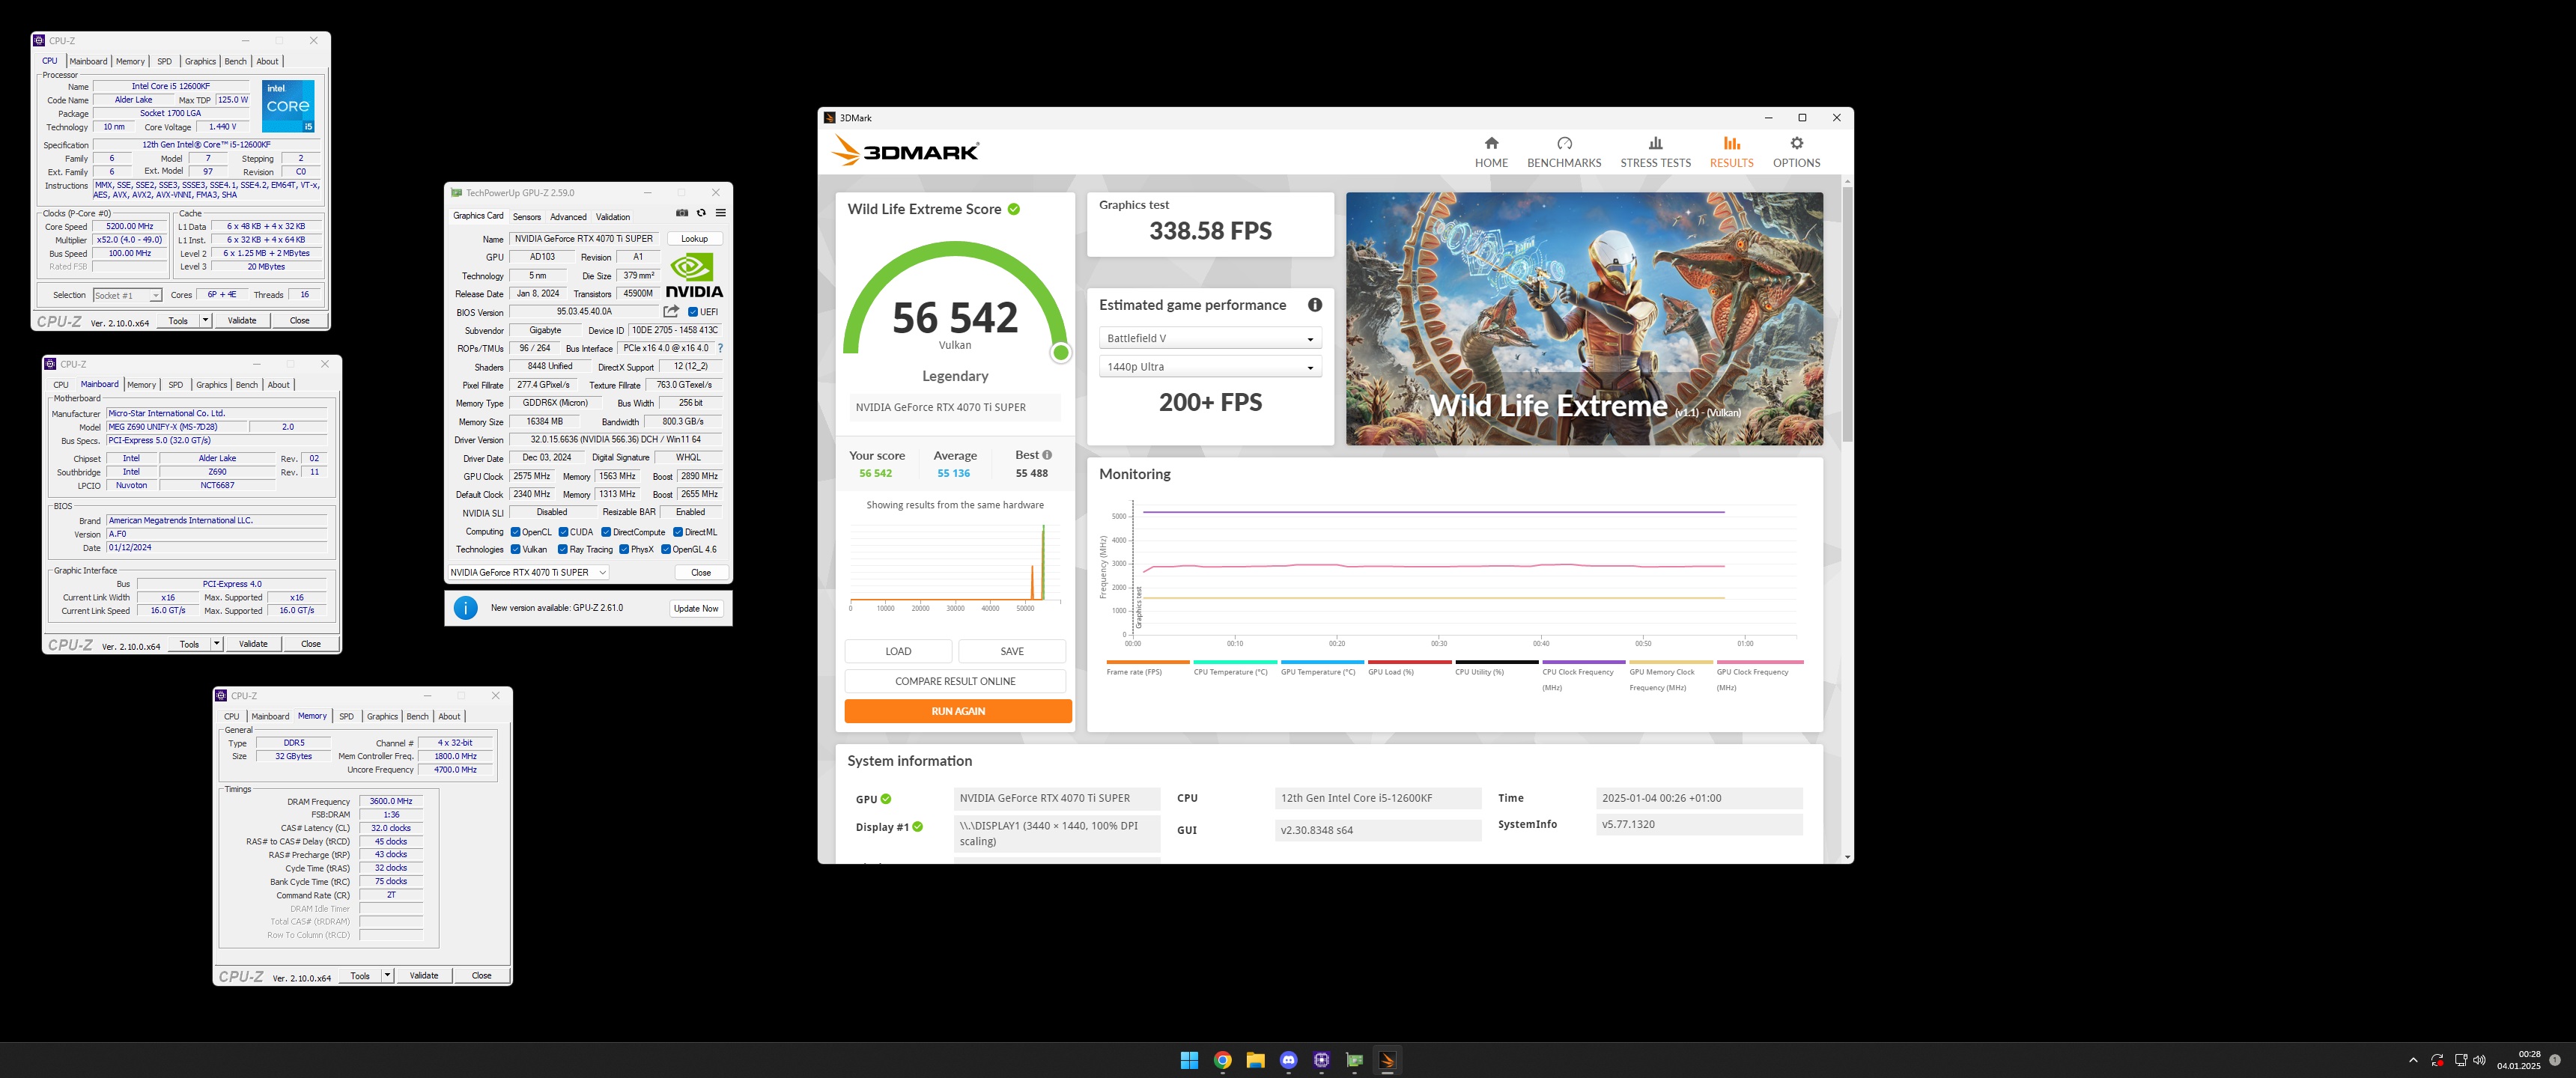Open the volume control in system tray
The height and width of the screenshot is (1078, 2576).
[2479, 1060]
